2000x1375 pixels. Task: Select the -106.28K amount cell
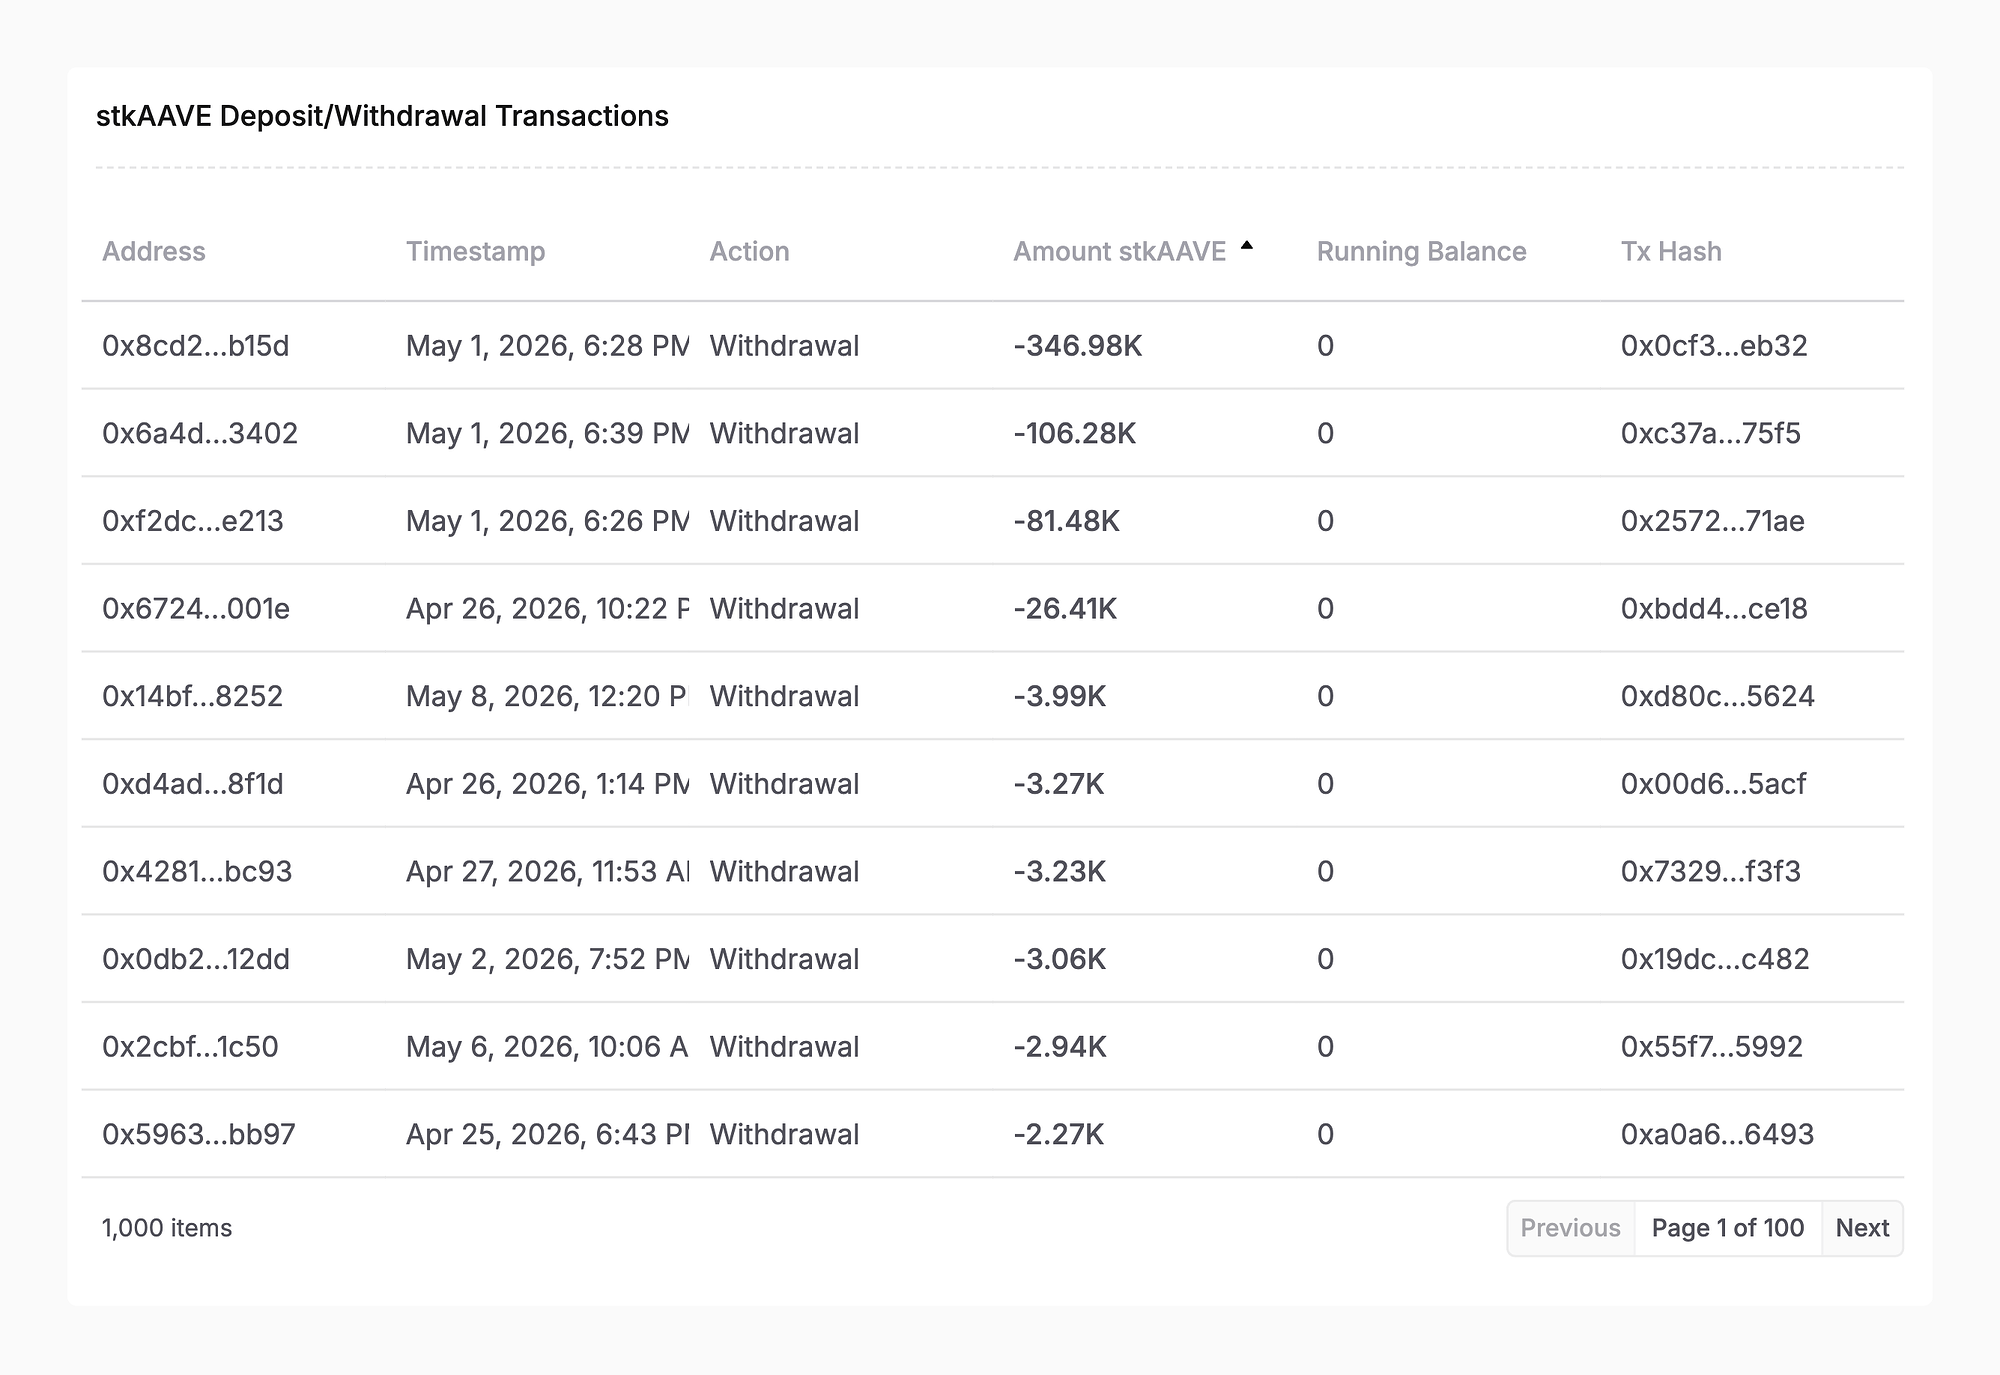(x=1075, y=433)
